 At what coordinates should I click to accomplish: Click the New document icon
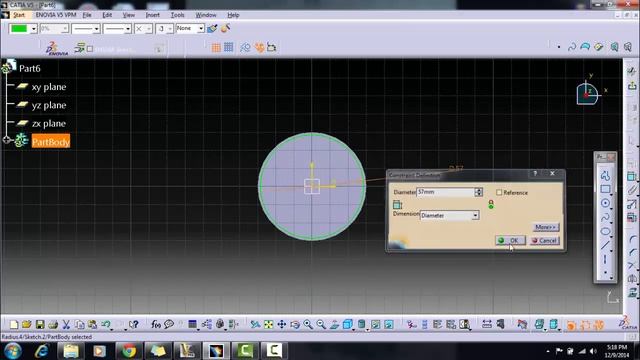click(13, 324)
